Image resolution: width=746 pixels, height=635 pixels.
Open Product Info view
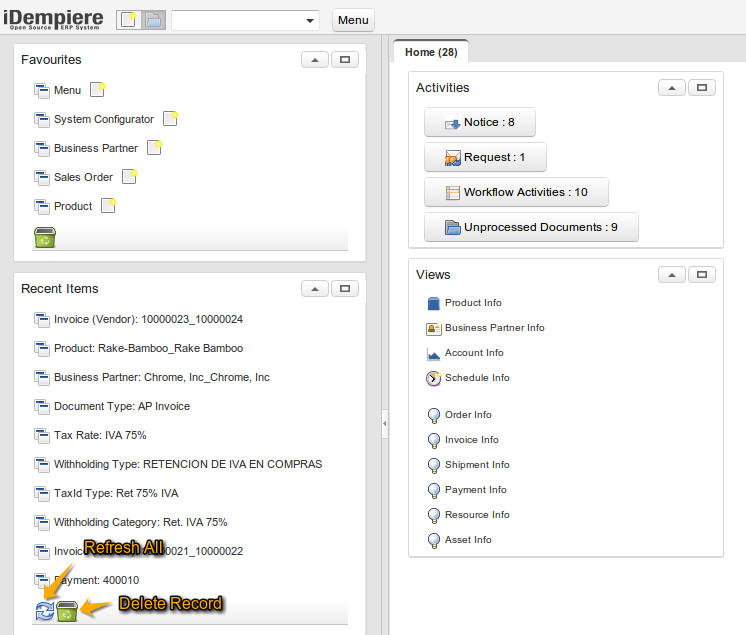point(473,303)
